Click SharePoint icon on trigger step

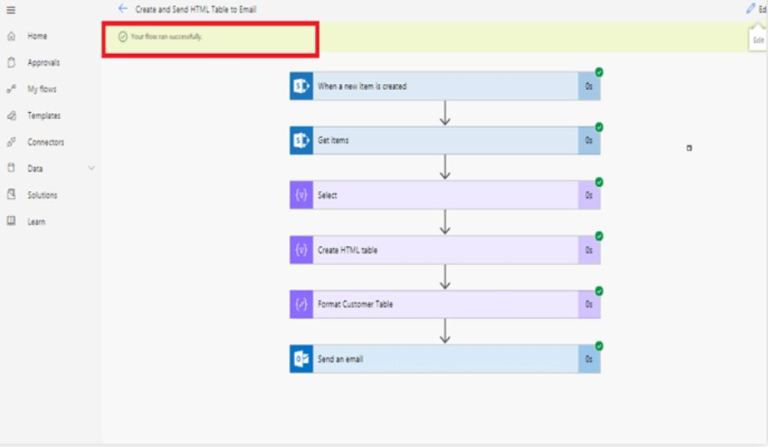tap(301, 86)
